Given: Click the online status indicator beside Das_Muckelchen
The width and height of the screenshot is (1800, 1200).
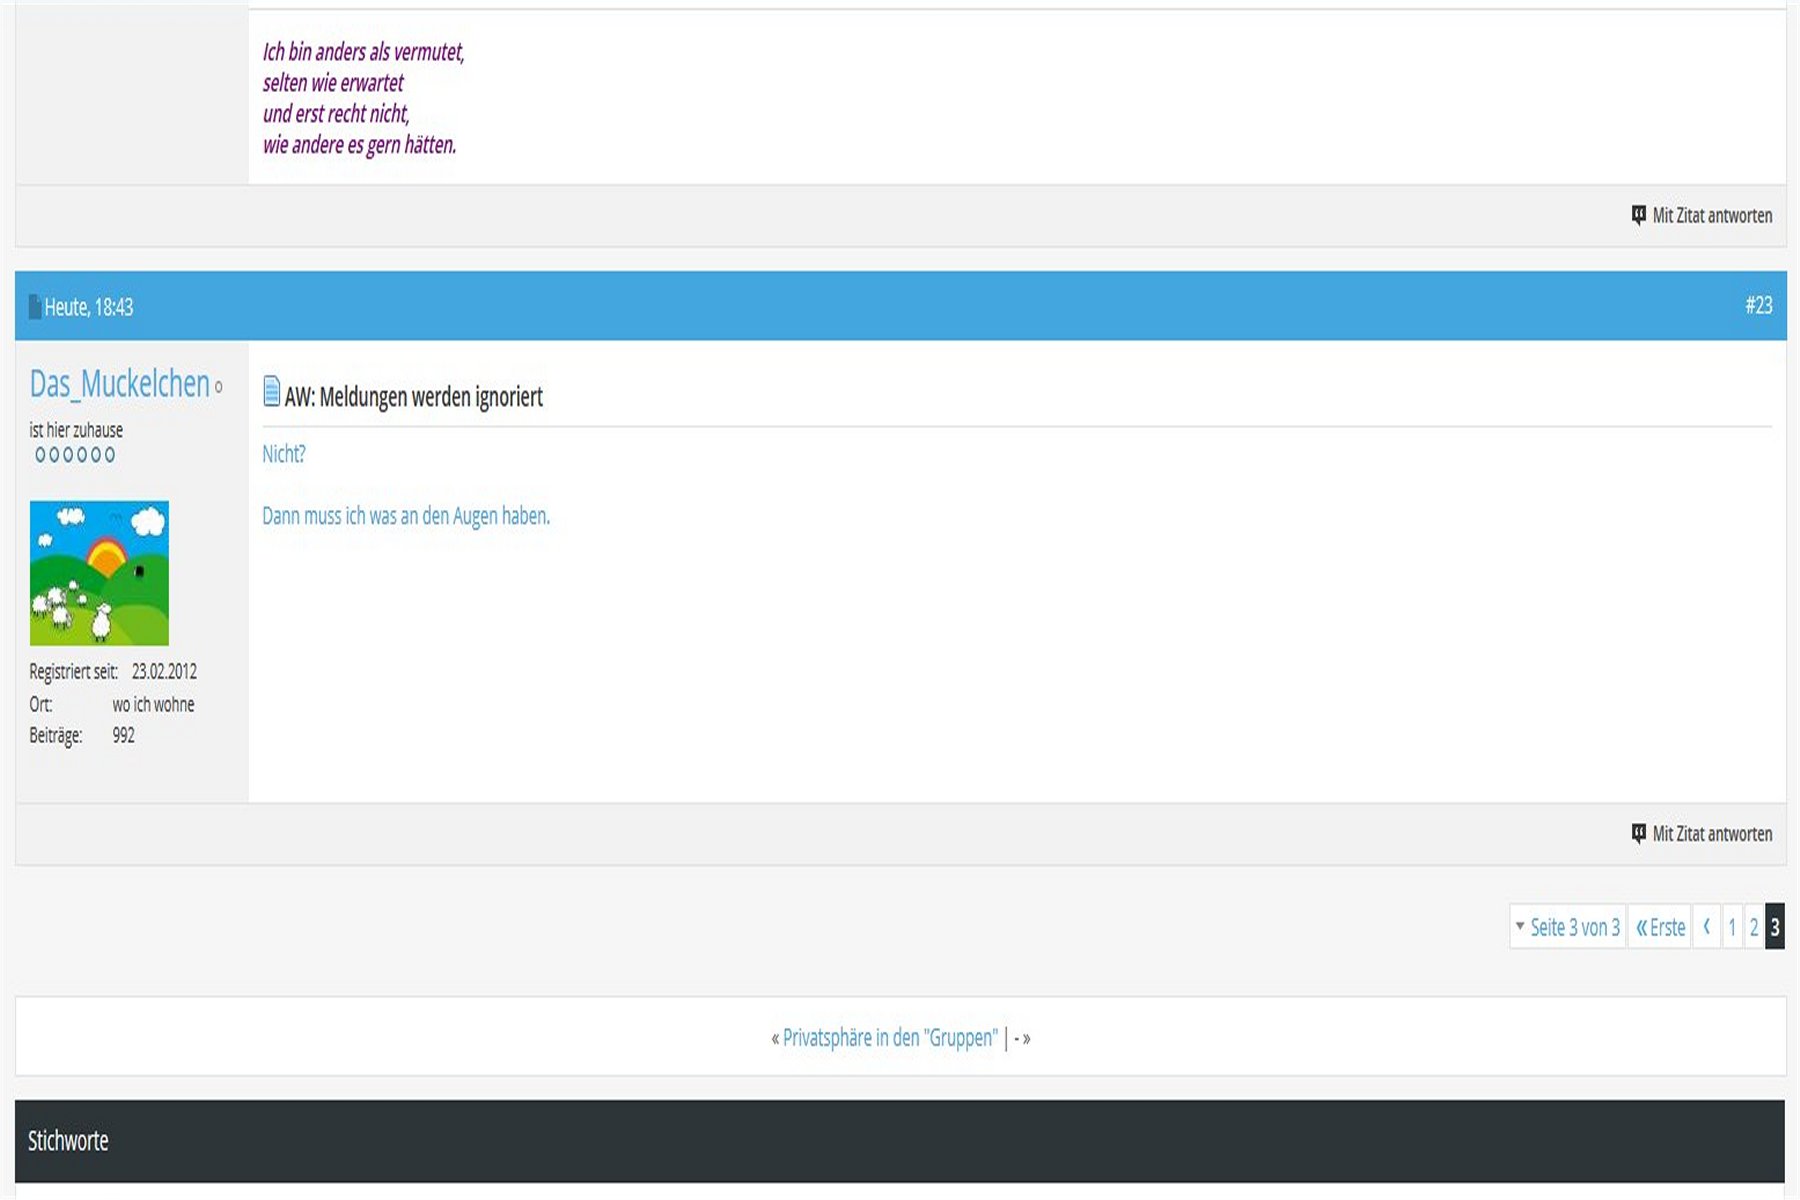Looking at the screenshot, I should (219, 387).
